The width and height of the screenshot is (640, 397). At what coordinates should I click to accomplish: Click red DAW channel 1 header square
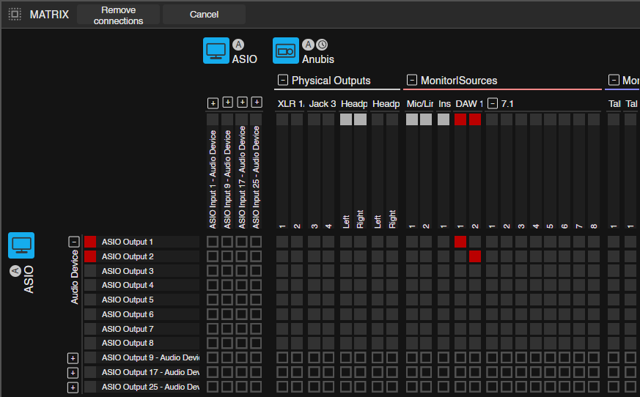460,119
